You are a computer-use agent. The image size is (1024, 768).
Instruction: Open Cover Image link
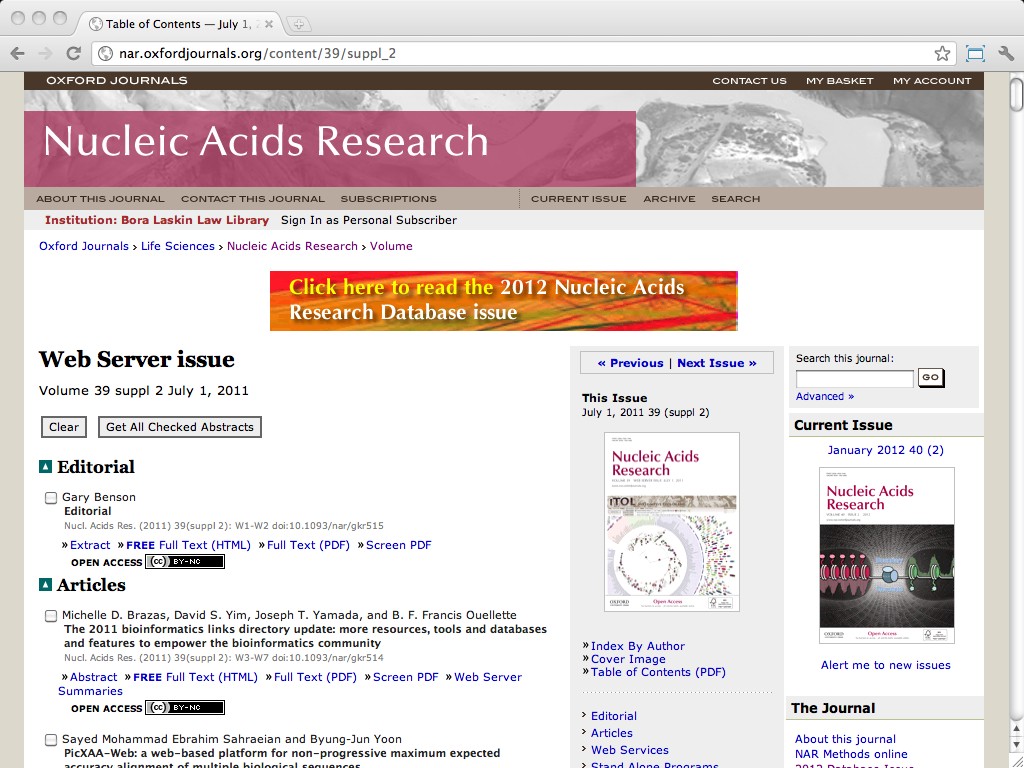pos(628,659)
